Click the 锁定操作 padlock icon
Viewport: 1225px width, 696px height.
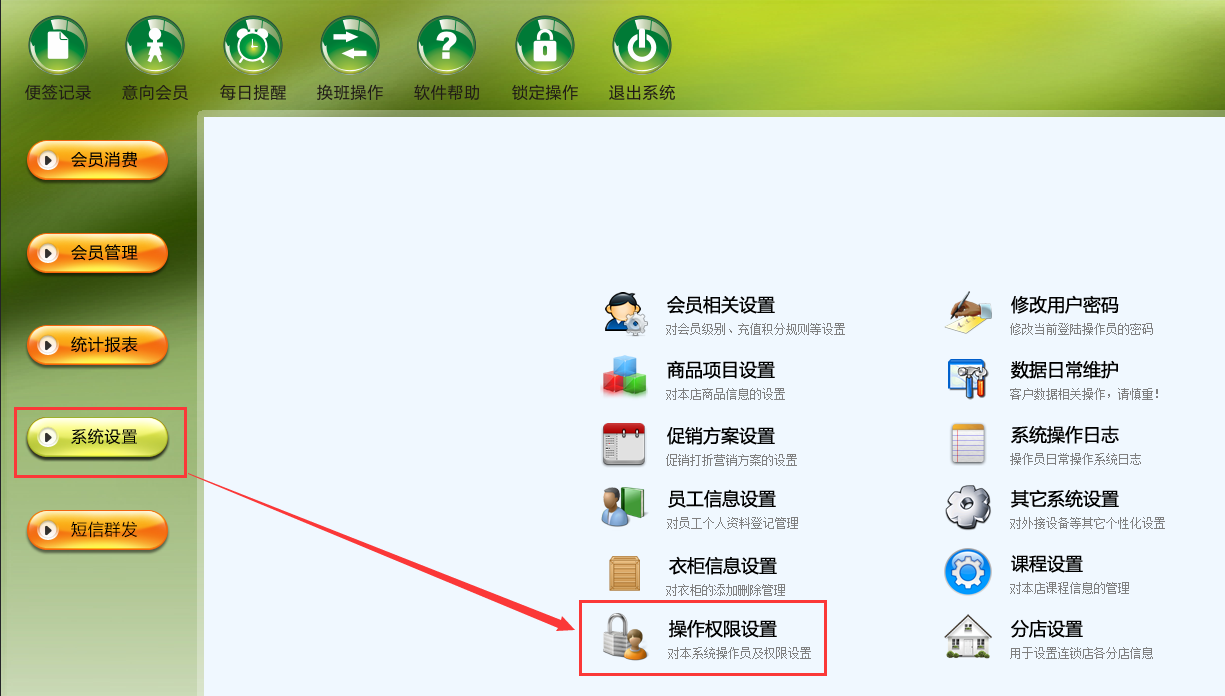[x=545, y=45]
